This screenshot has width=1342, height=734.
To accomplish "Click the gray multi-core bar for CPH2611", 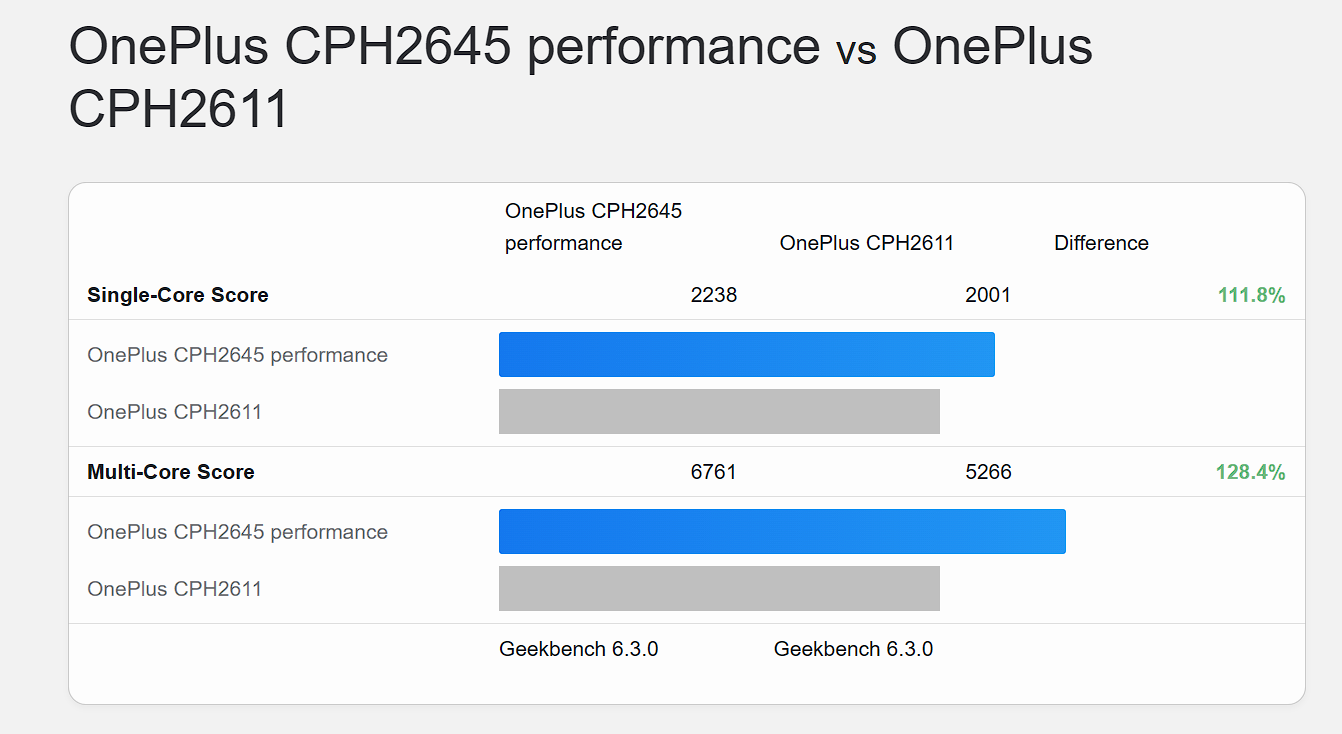I will click(x=719, y=588).
